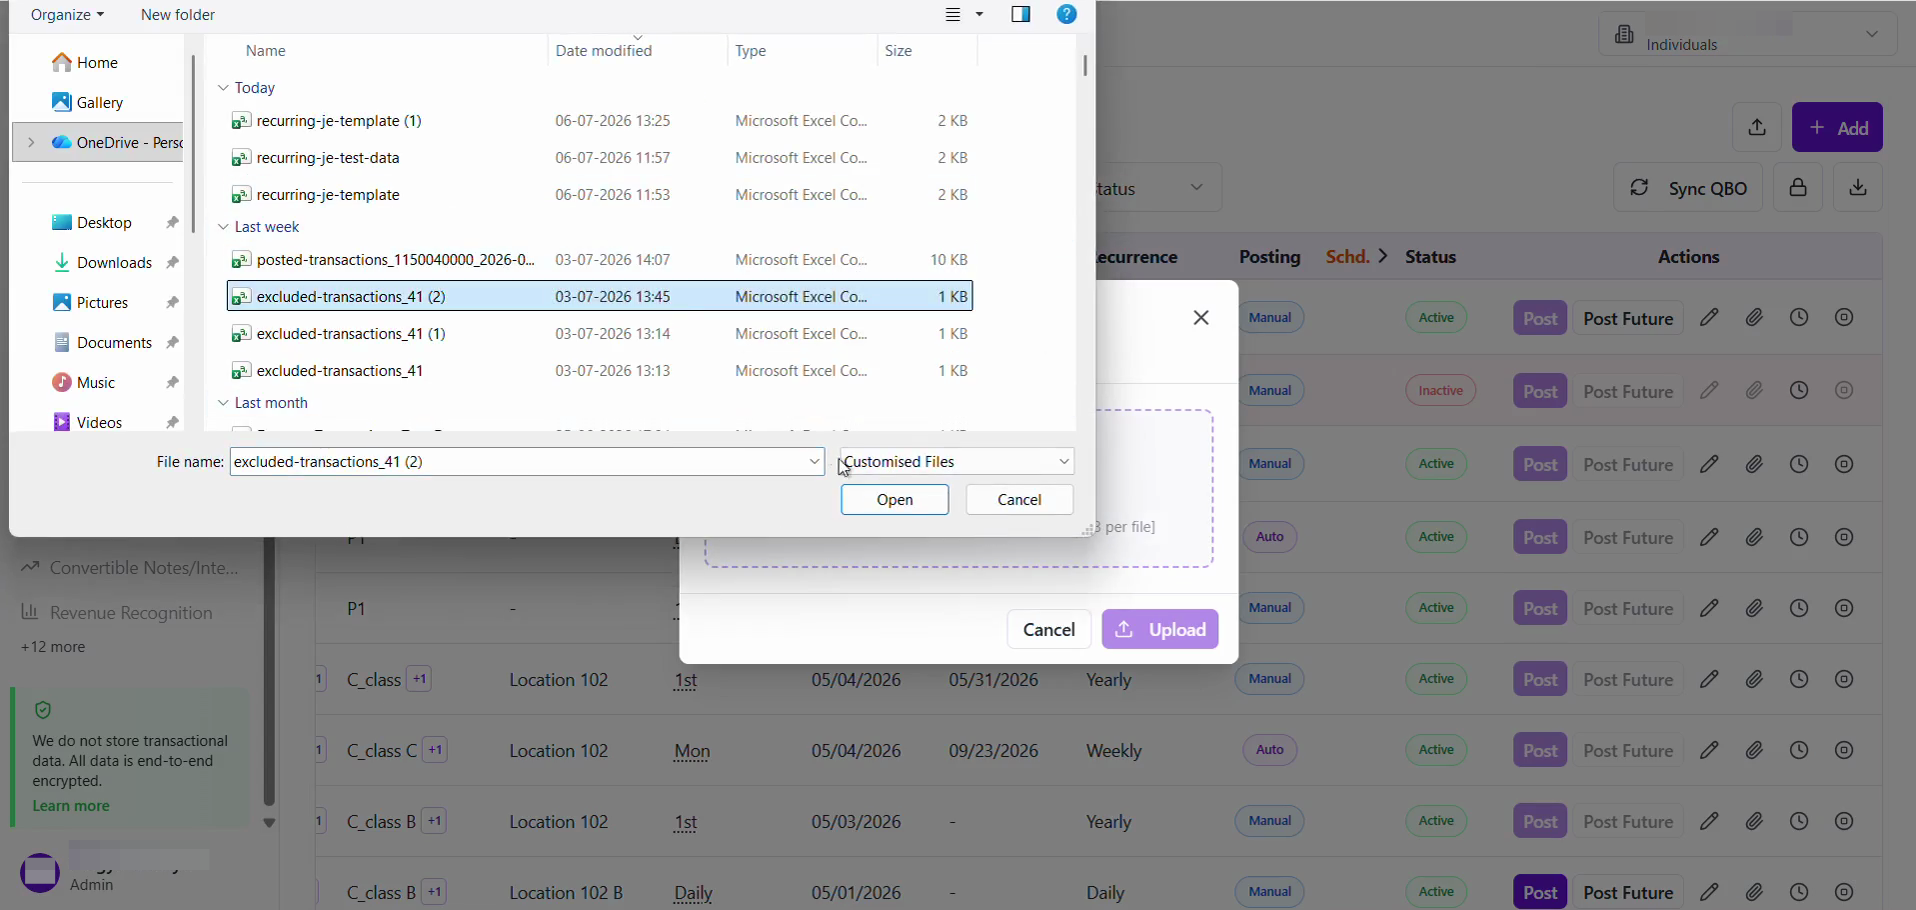Image resolution: width=1916 pixels, height=910 pixels.
Task: Click the File name input field
Action: (527, 462)
